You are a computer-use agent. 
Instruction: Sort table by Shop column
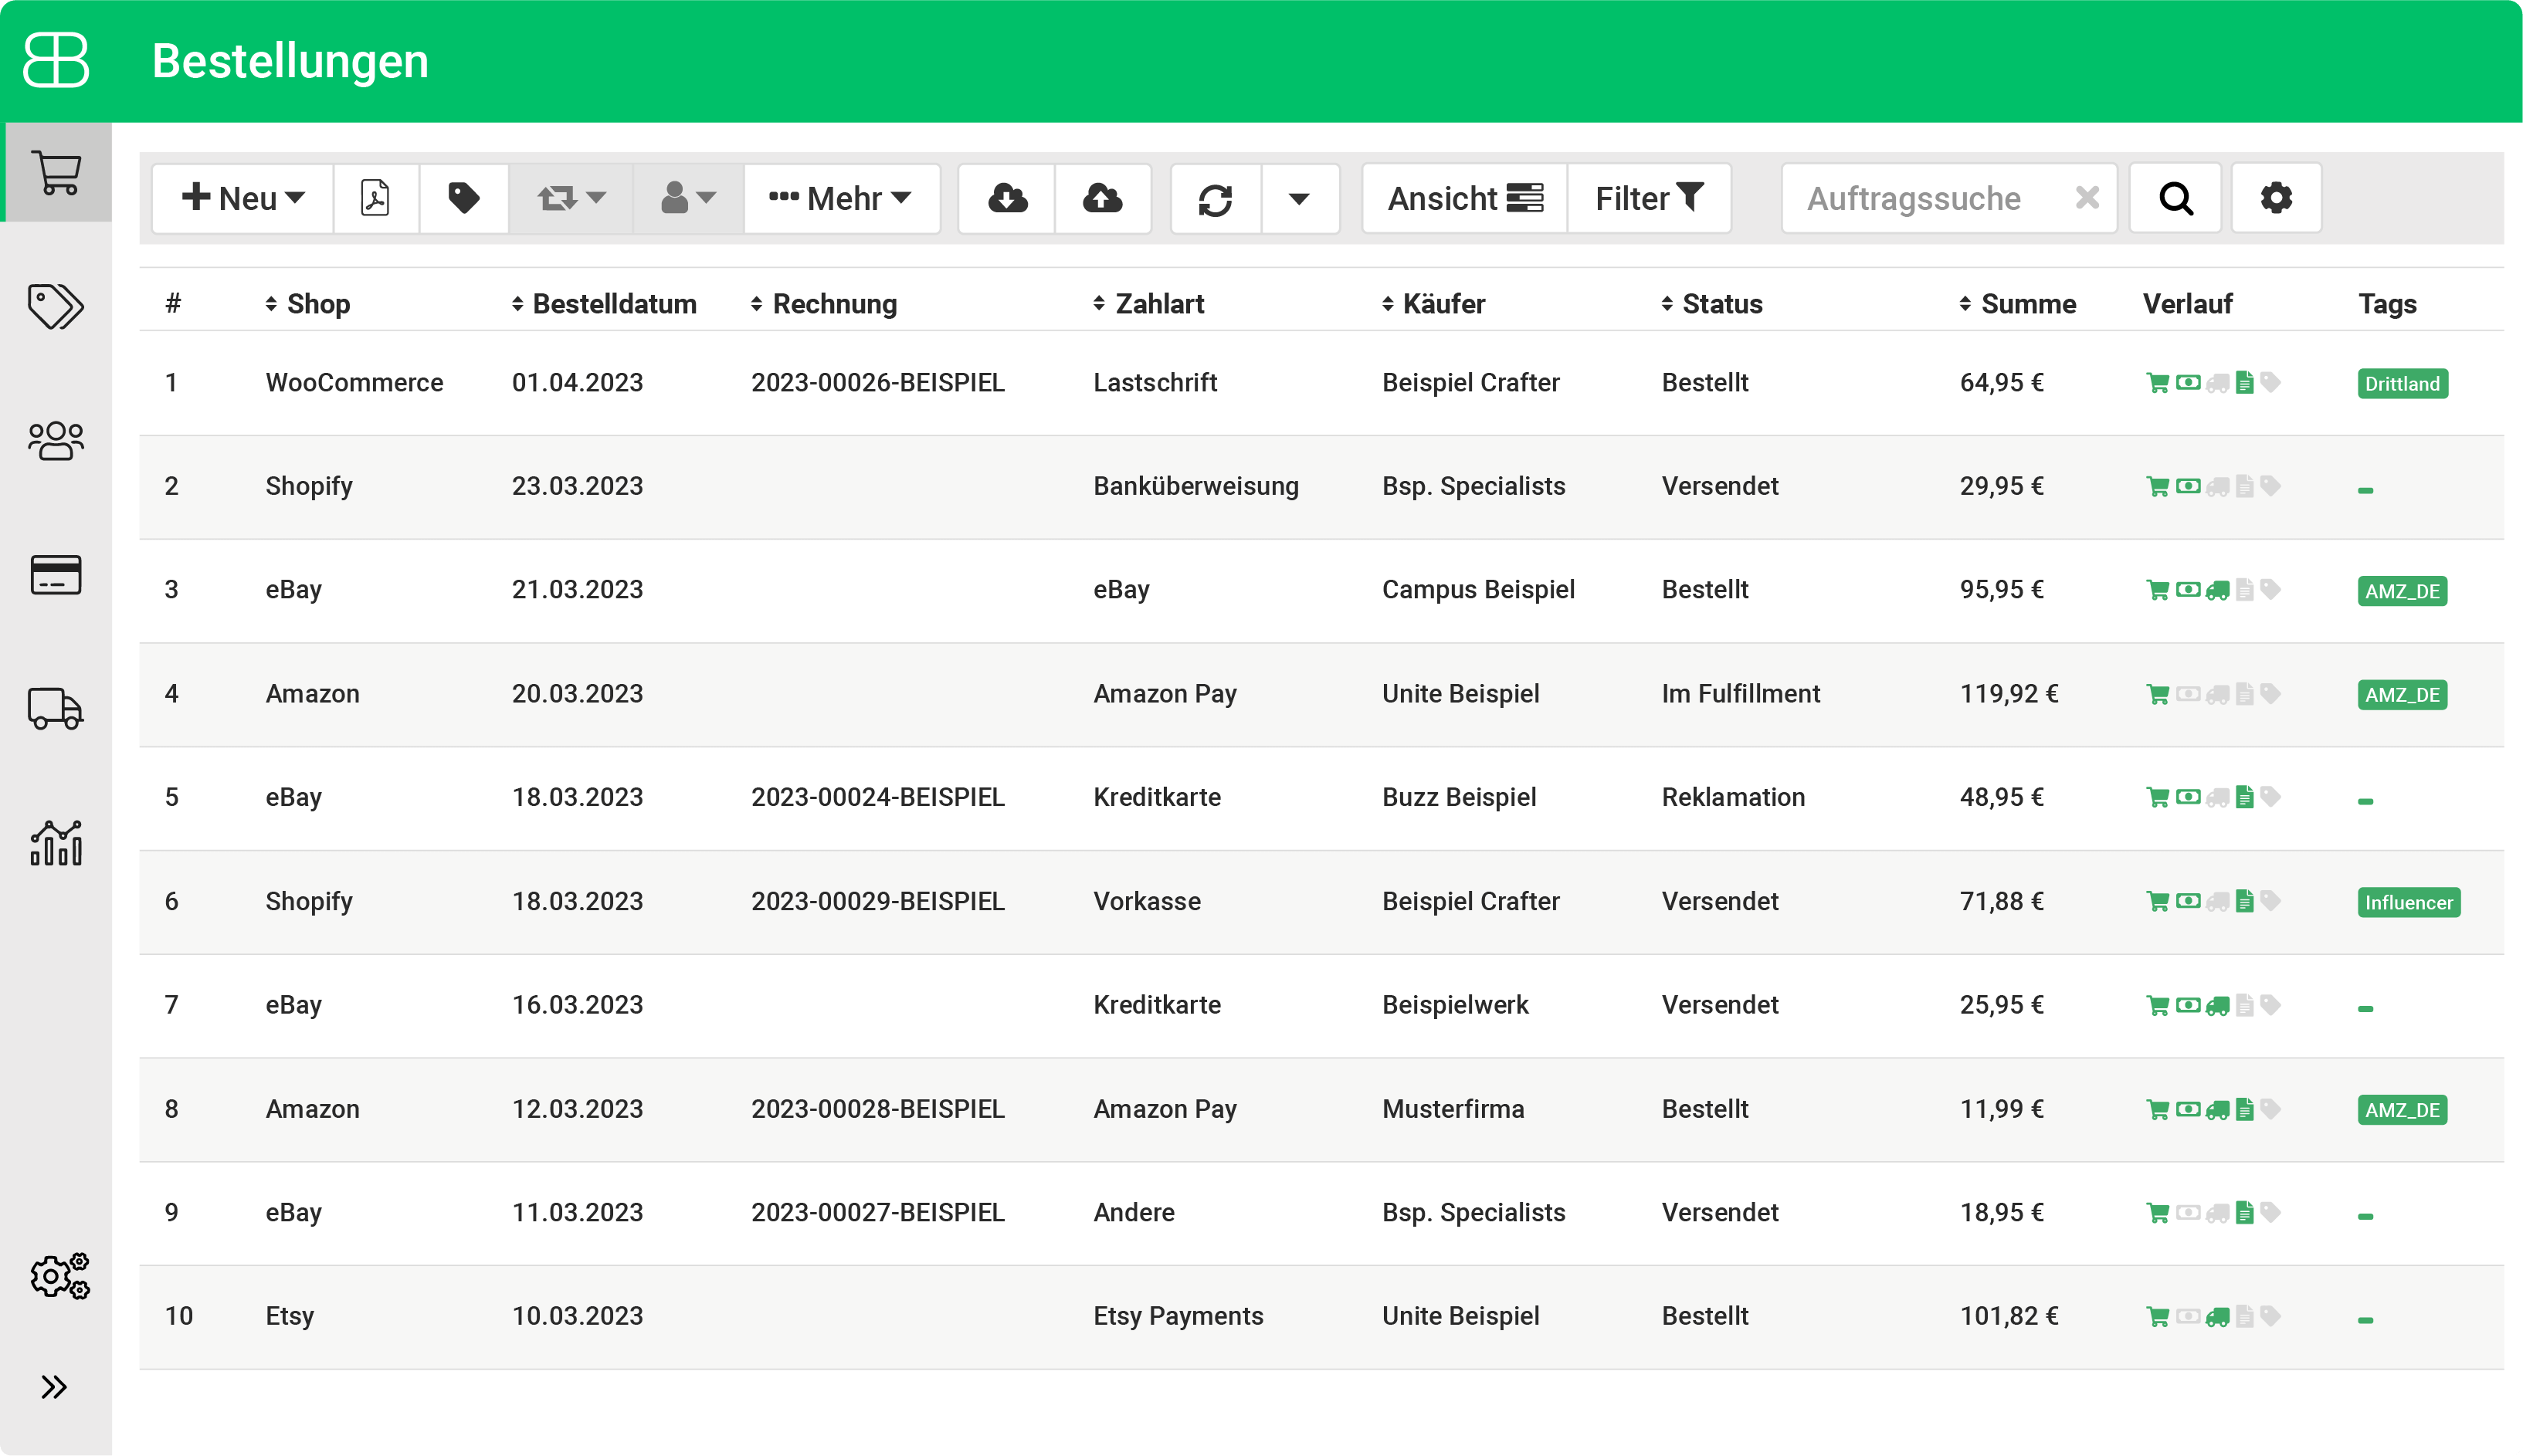click(x=308, y=304)
